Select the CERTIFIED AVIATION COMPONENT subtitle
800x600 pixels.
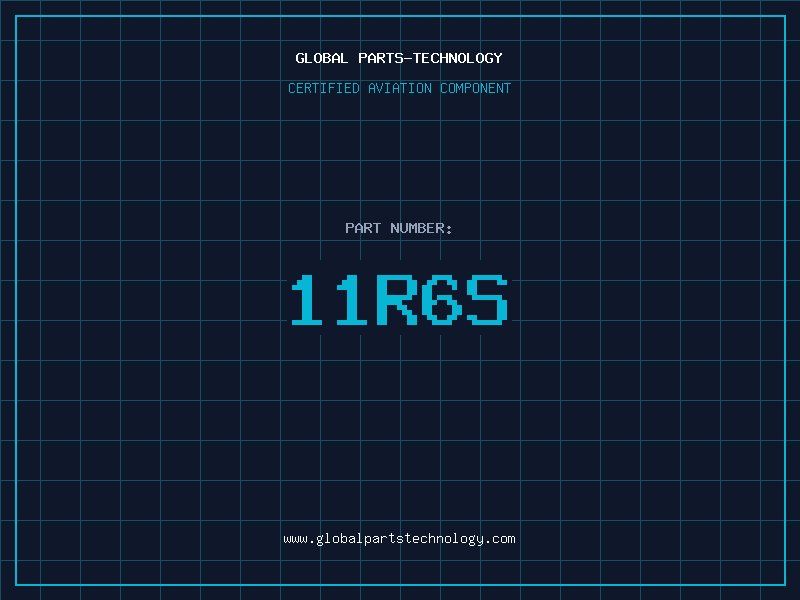(399, 88)
